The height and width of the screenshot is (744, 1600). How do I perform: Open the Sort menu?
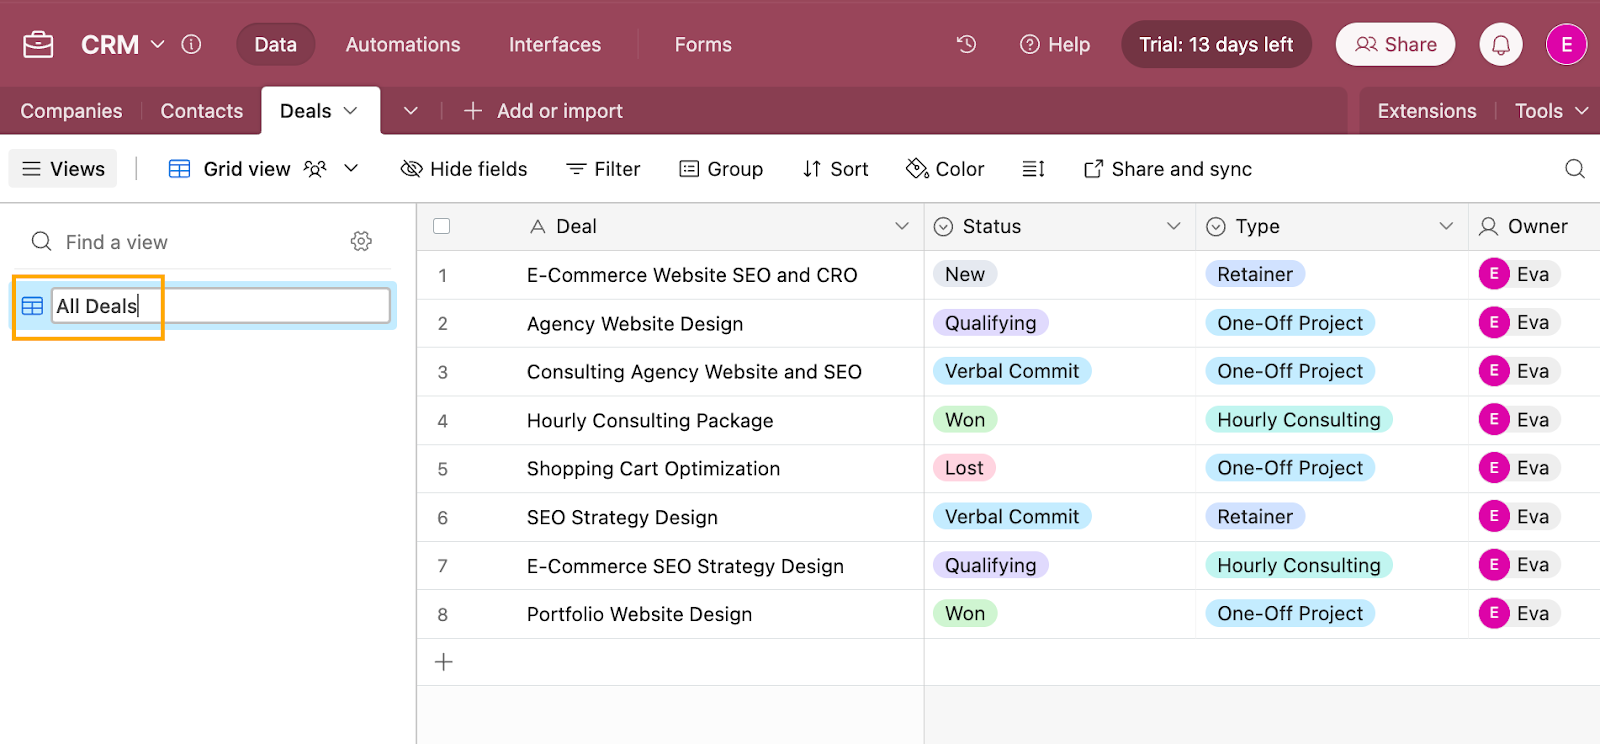point(836,169)
